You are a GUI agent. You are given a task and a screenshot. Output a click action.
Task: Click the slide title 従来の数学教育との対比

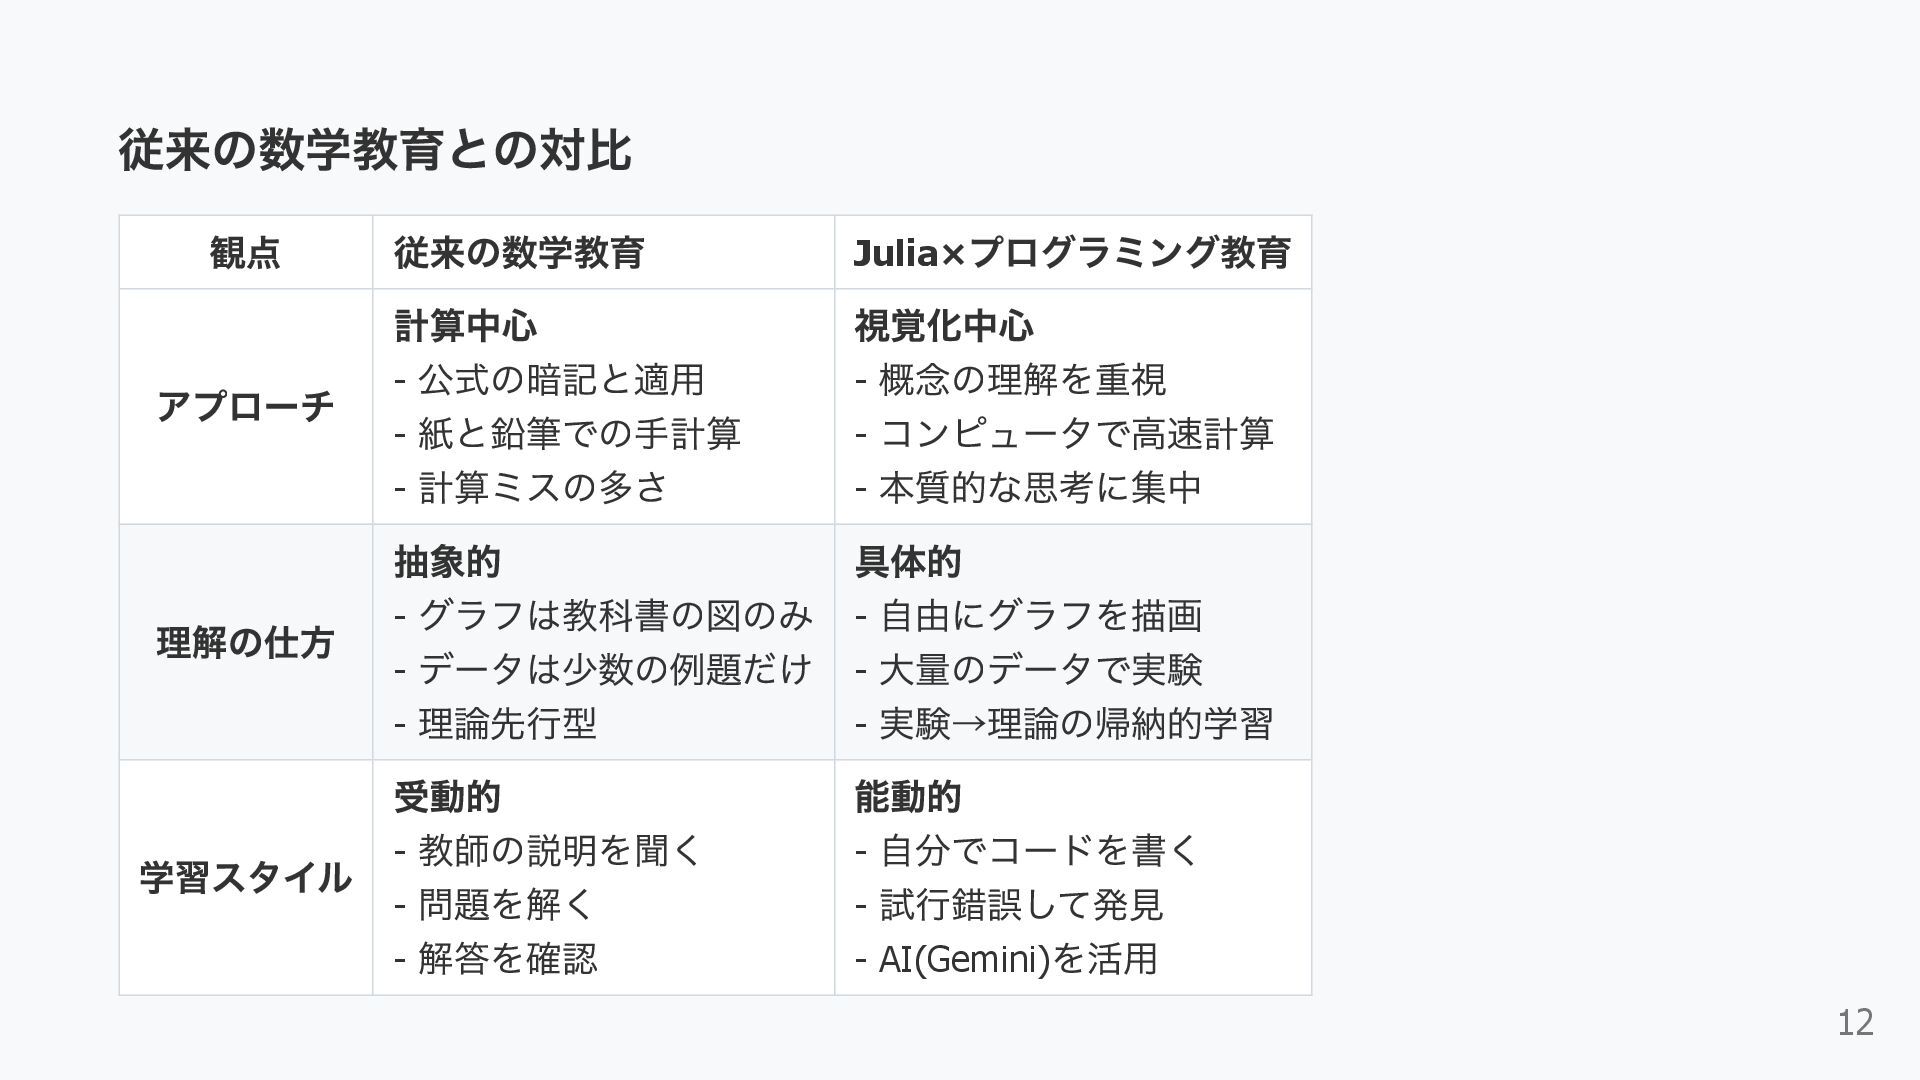point(374,150)
